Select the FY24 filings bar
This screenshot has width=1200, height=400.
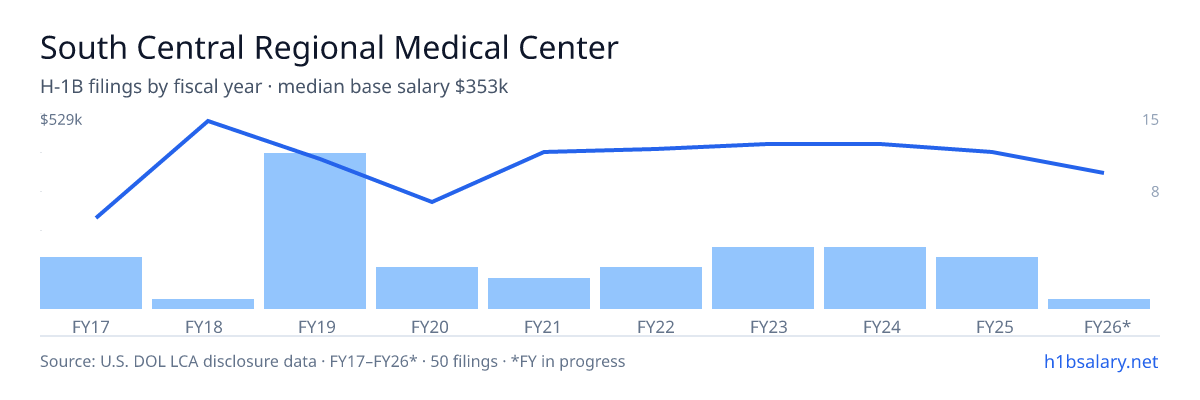(x=875, y=278)
